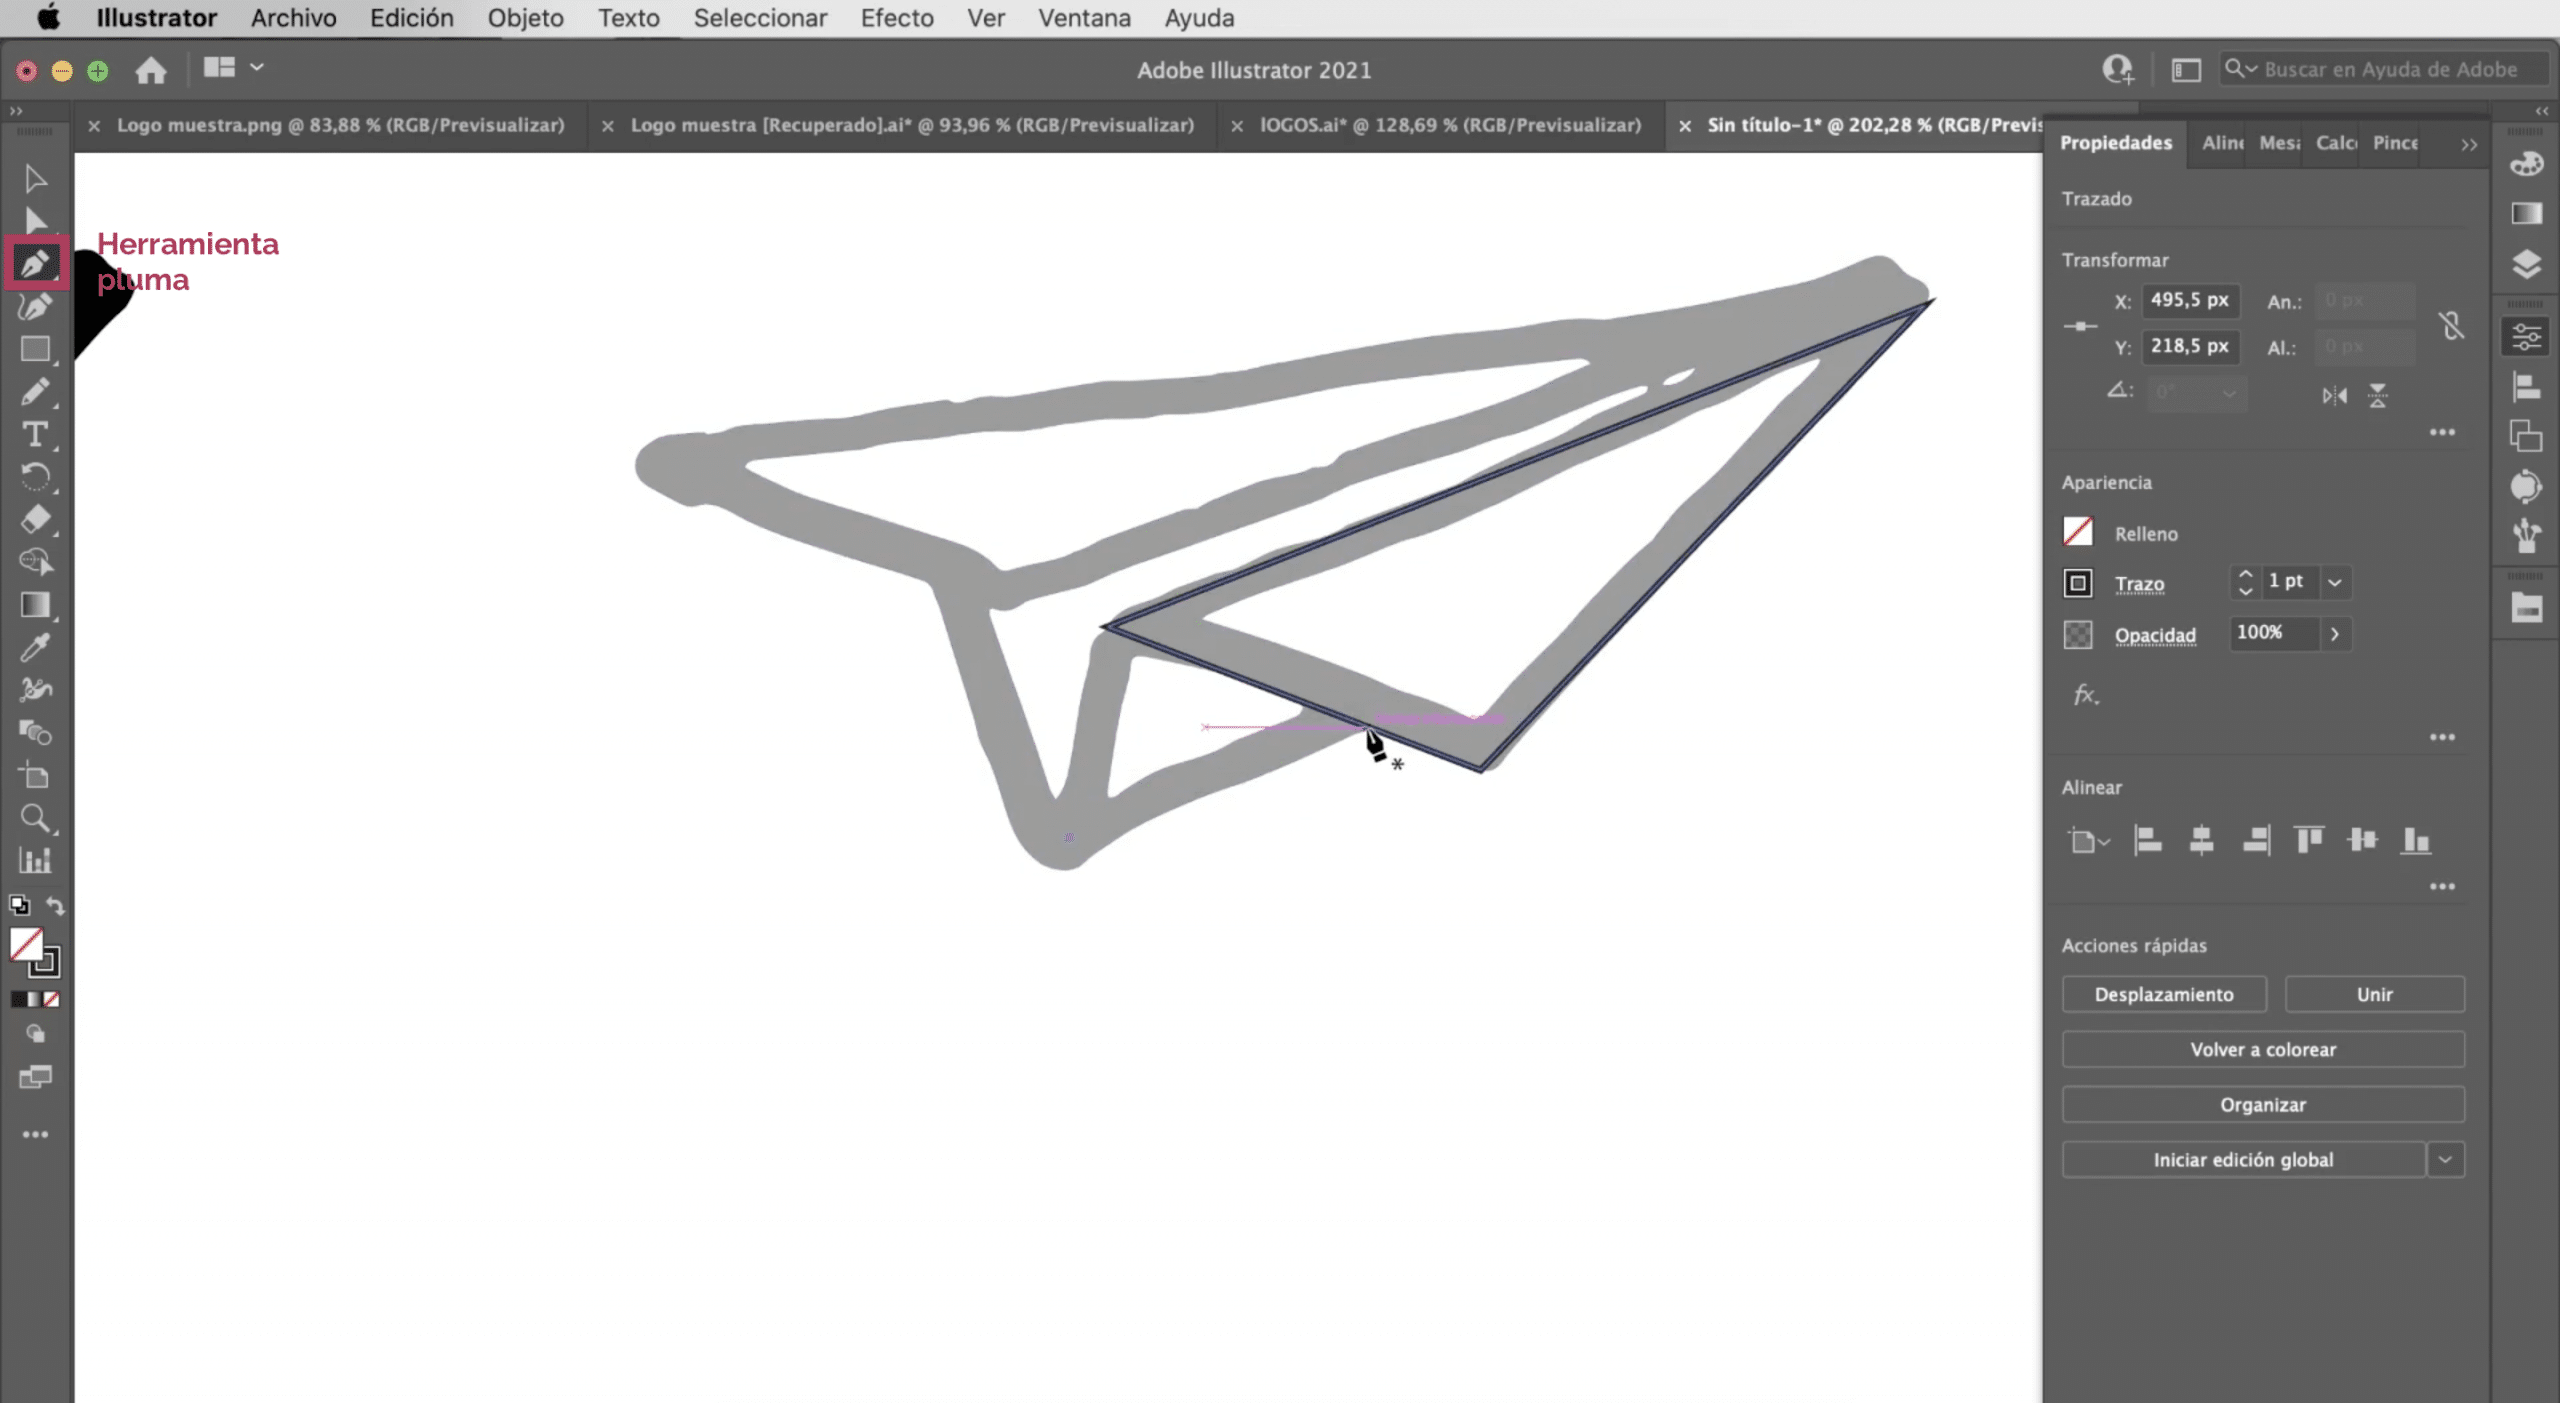Click Iniciar edición global button
This screenshot has height=1403, width=2560.
point(2243,1160)
